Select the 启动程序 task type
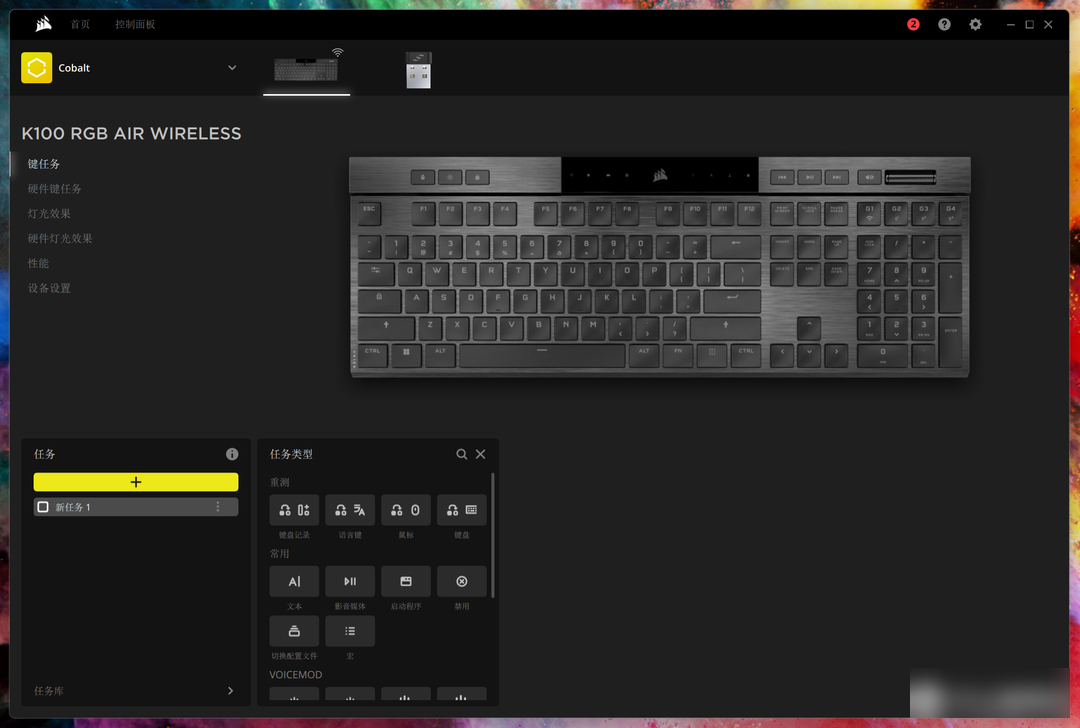 point(406,581)
